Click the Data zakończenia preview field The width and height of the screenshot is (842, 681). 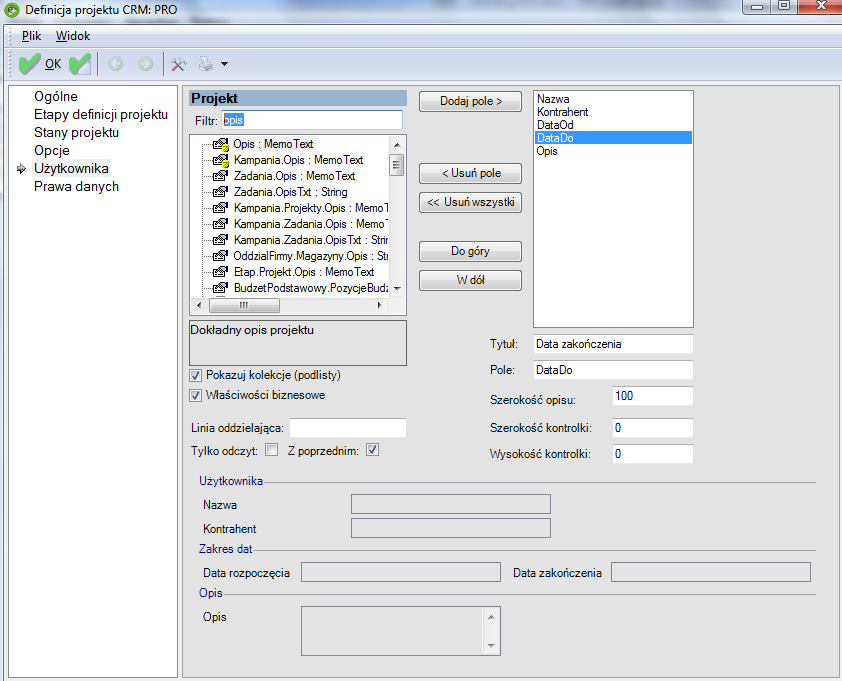coord(710,573)
